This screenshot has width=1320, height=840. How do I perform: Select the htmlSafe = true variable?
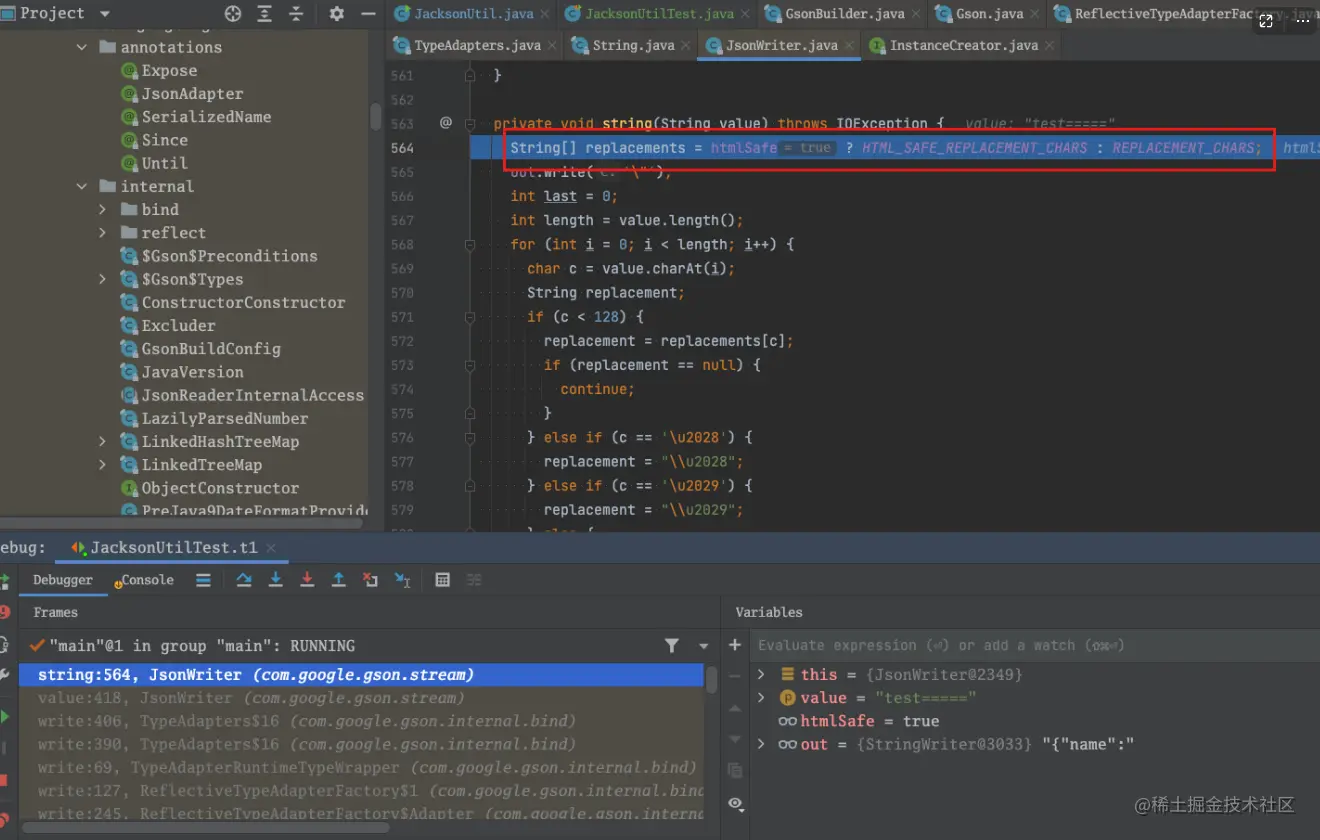point(859,721)
